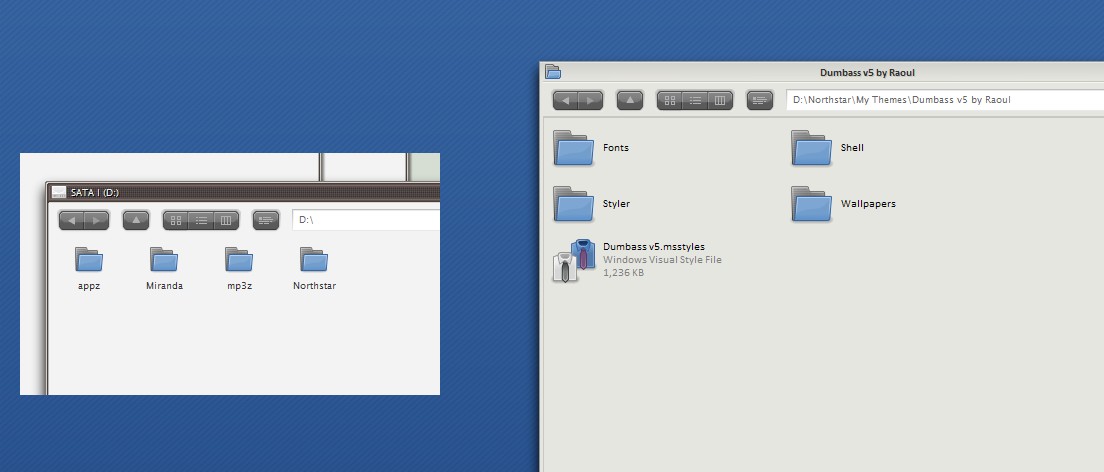
Task: Click the appz folder name
Action: pyautogui.click(x=89, y=286)
